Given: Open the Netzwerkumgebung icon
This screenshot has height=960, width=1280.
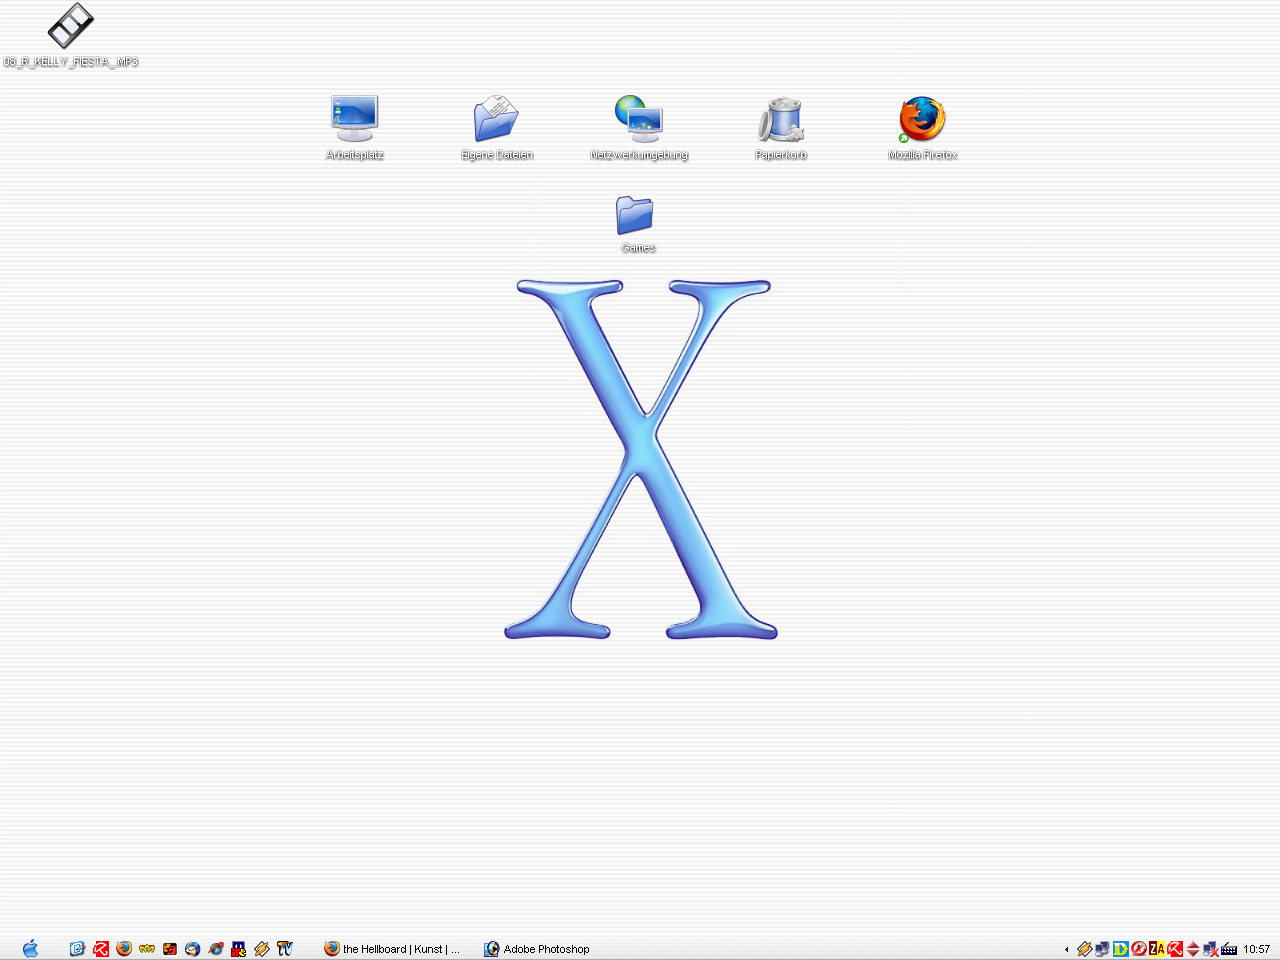Looking at the screenshot, I should coord(638,120).
